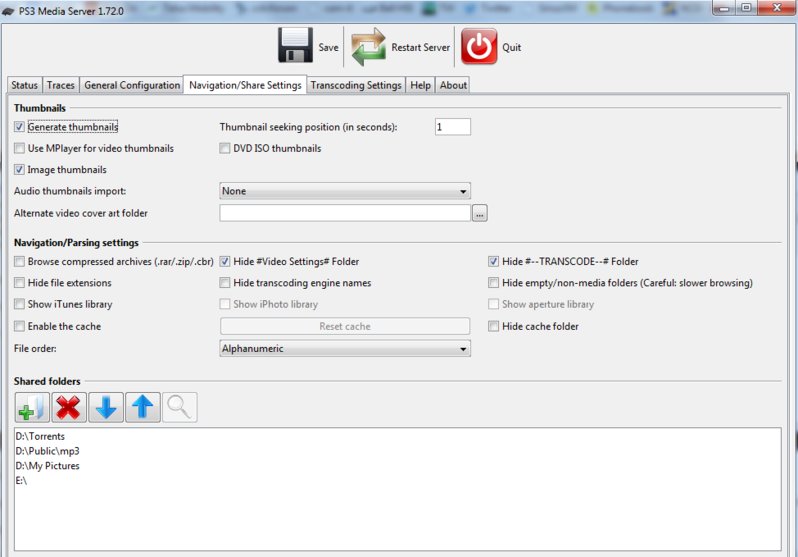Check Hide cache folder

pyautogui.click(x=493, y=326)
